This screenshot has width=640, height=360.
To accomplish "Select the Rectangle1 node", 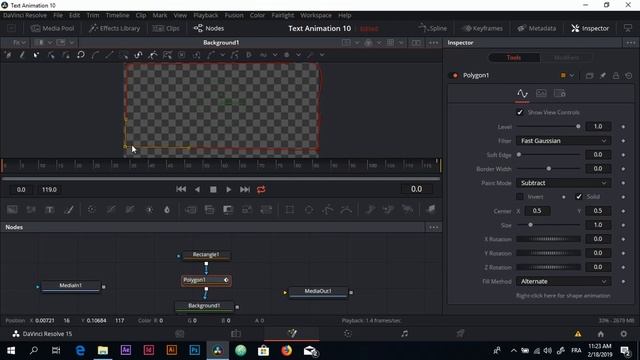I will 206,255.
